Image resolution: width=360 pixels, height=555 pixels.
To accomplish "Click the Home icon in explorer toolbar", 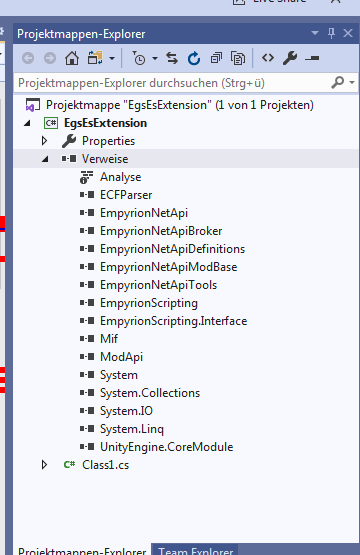I will point(72,58).
